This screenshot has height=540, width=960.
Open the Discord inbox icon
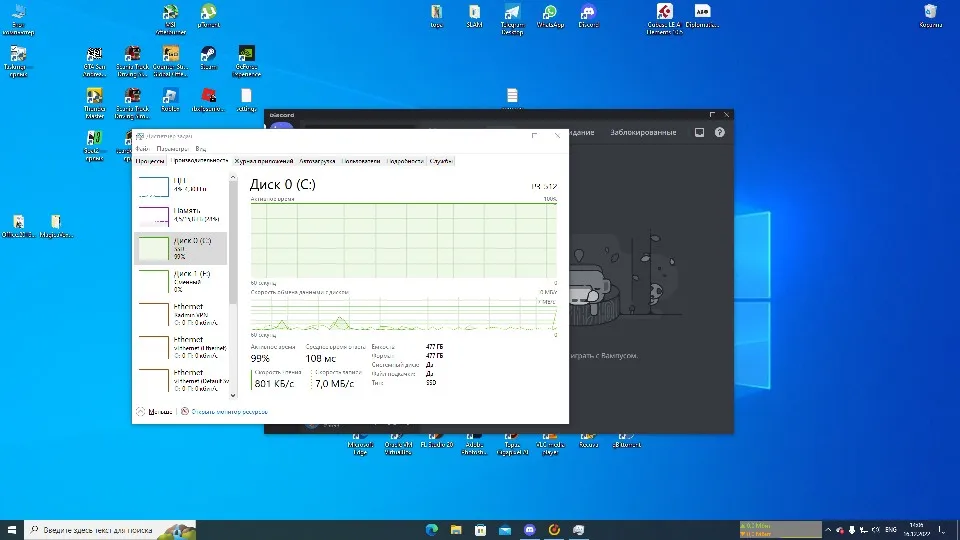(x=700, y=132)
